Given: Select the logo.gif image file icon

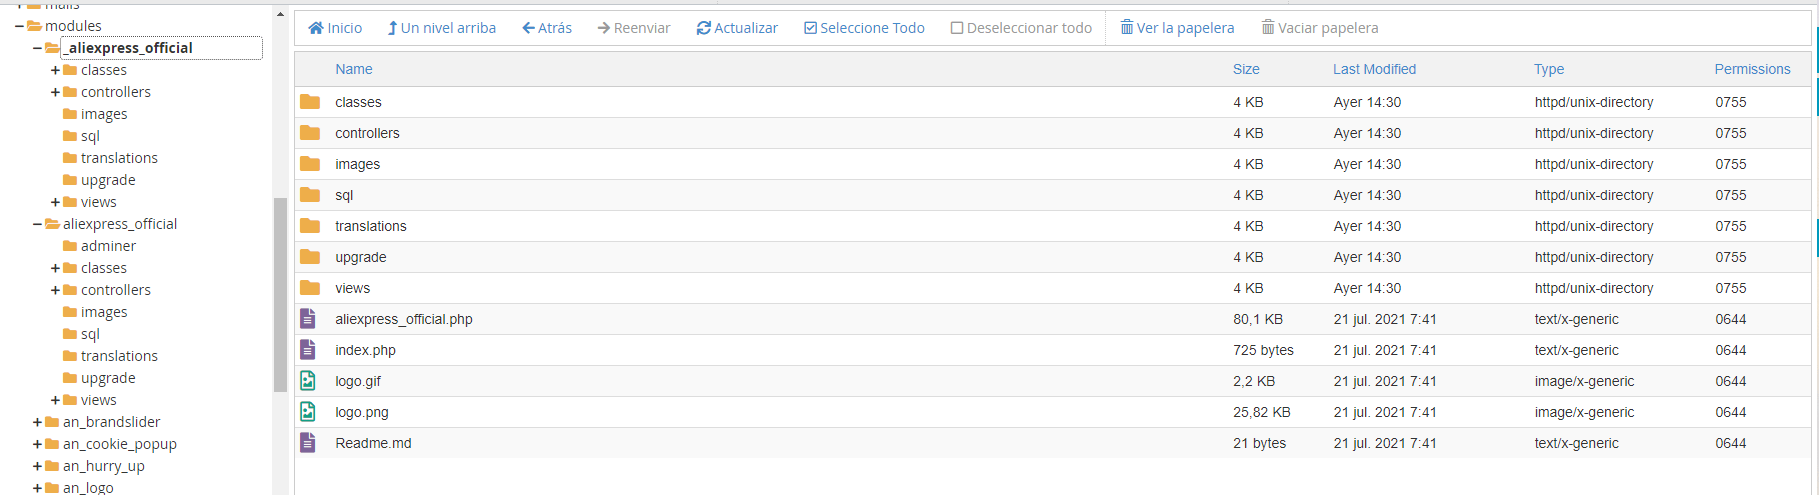Looking at the screenshot, I should [308, 381].
